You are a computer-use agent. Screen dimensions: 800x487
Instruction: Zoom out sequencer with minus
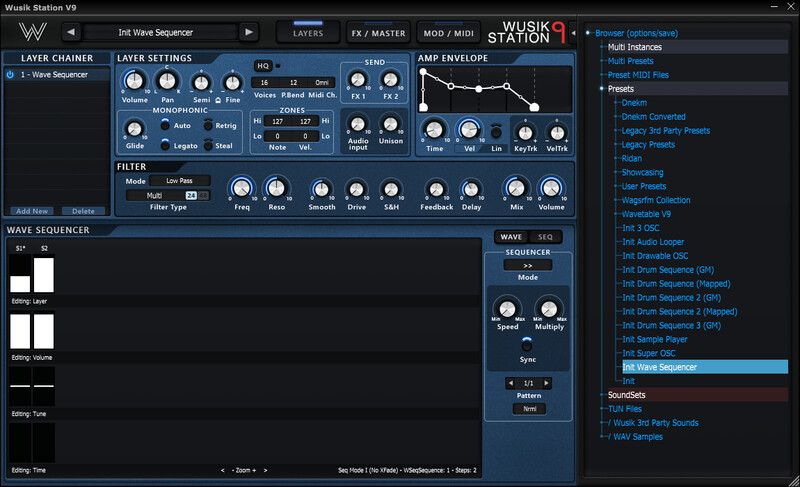coord(233,470)
